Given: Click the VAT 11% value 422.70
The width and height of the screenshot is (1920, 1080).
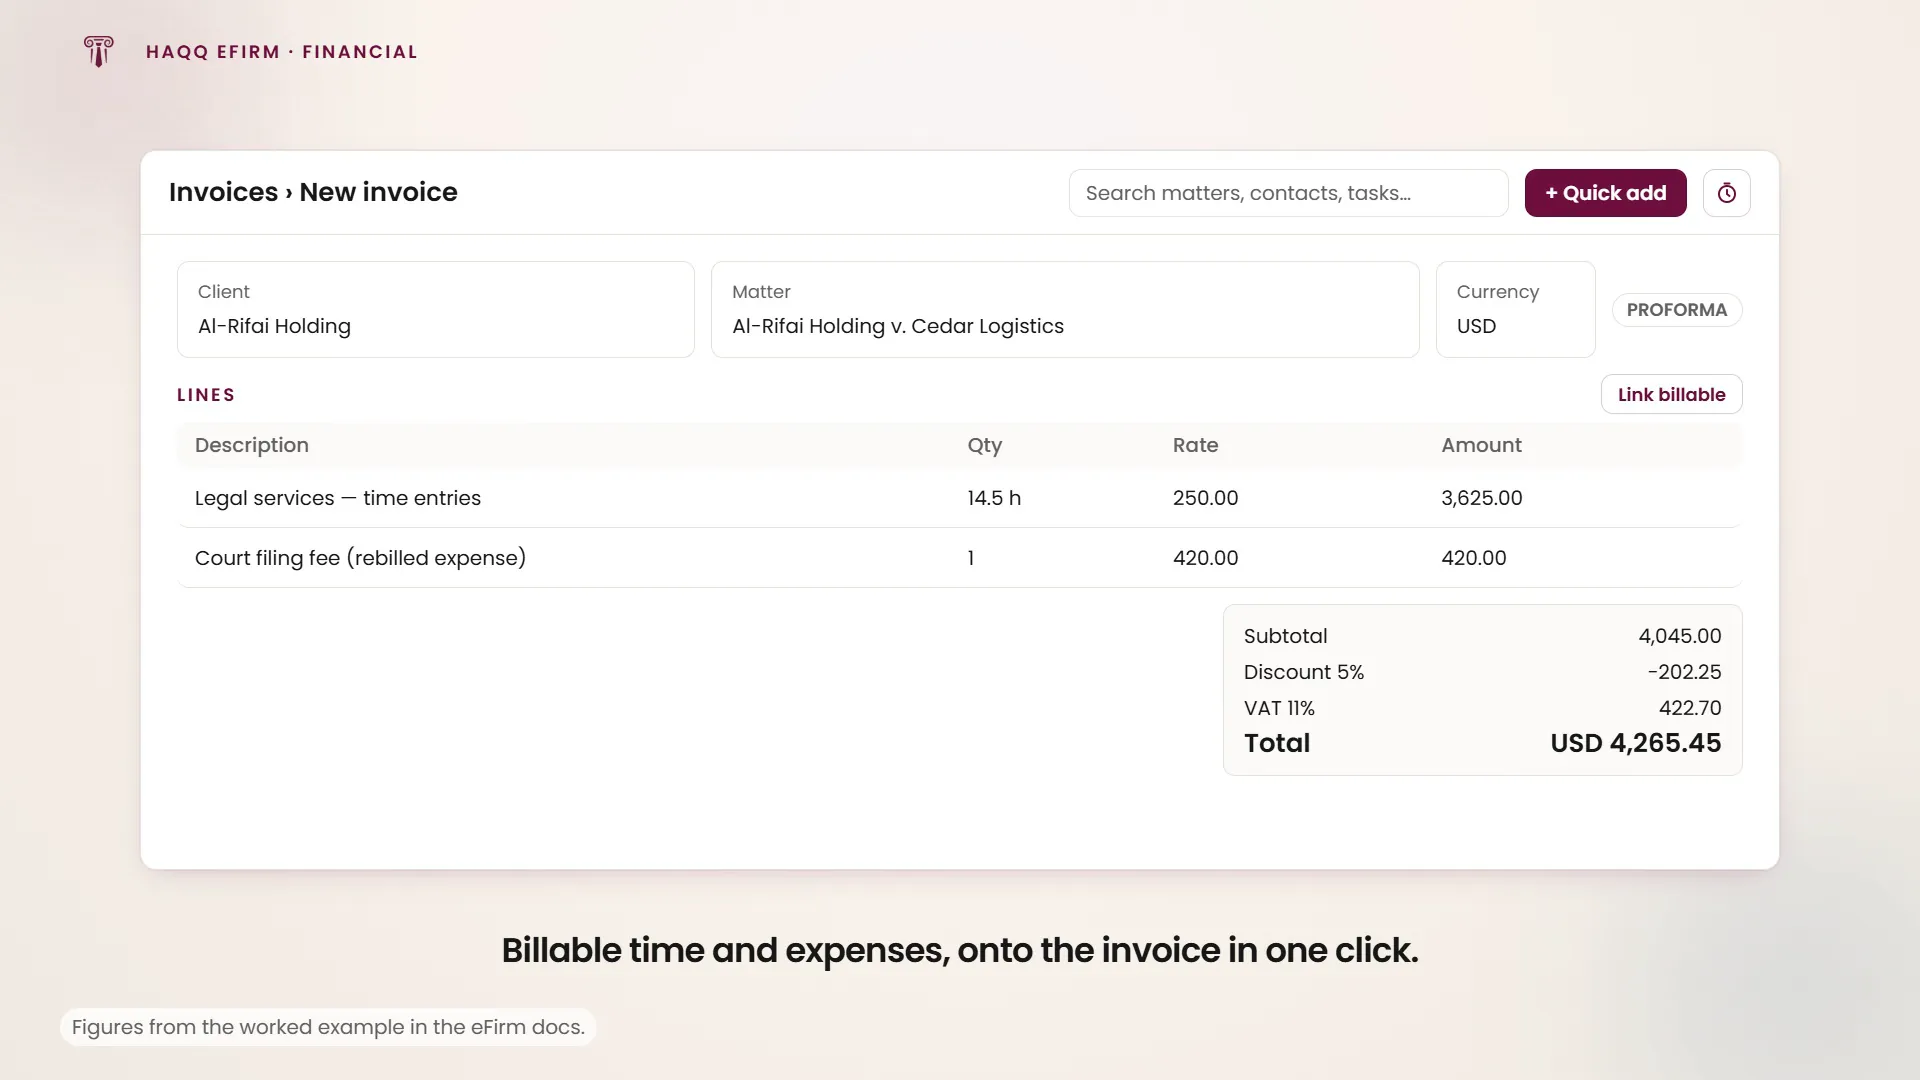Looking at the screenshot, I should pyautogui.click(x=1689, y=708).
